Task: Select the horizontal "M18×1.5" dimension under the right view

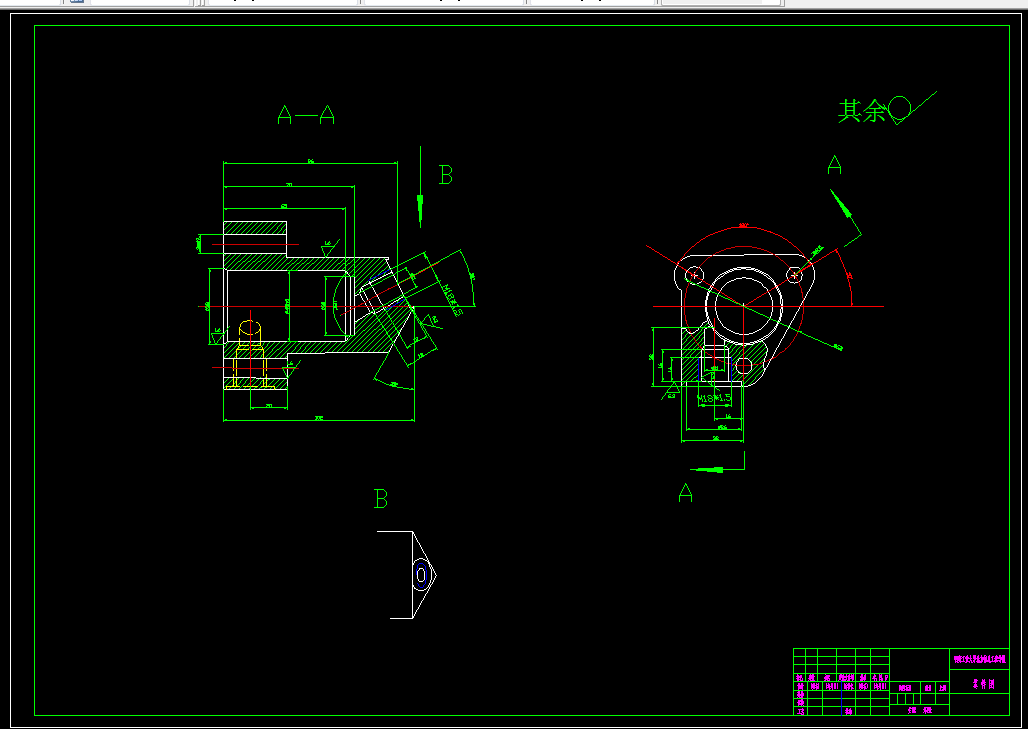Action: (x=714, y=398)
